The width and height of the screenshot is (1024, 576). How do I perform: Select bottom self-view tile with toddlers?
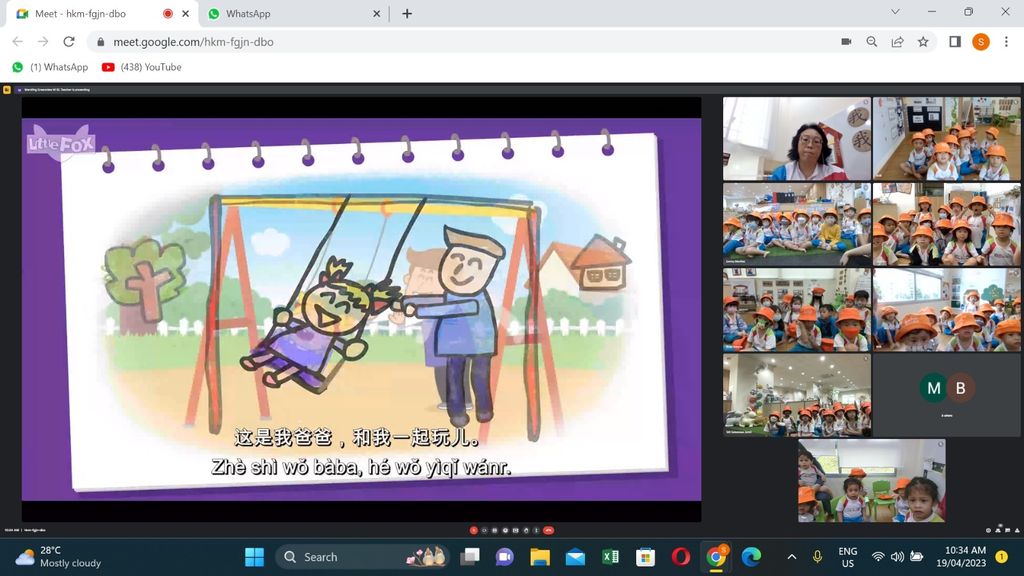[872, 481]
